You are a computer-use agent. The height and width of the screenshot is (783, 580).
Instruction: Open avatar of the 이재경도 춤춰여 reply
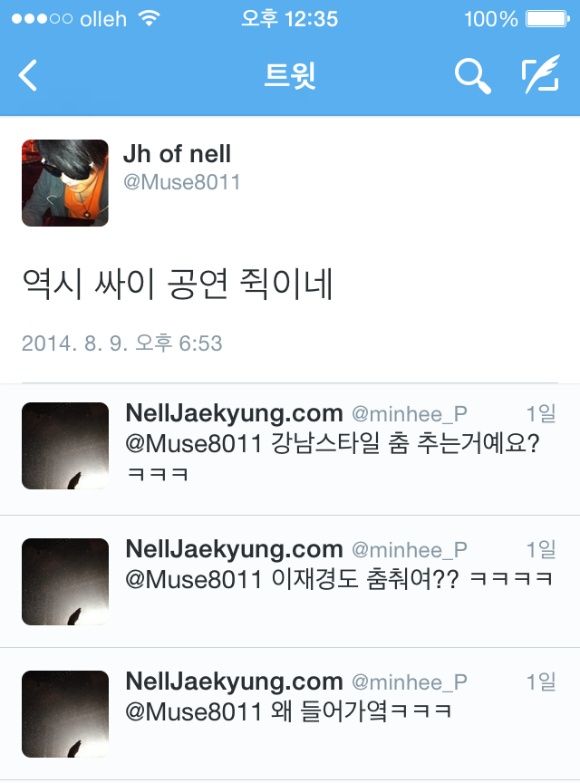[x=65, y=581]
